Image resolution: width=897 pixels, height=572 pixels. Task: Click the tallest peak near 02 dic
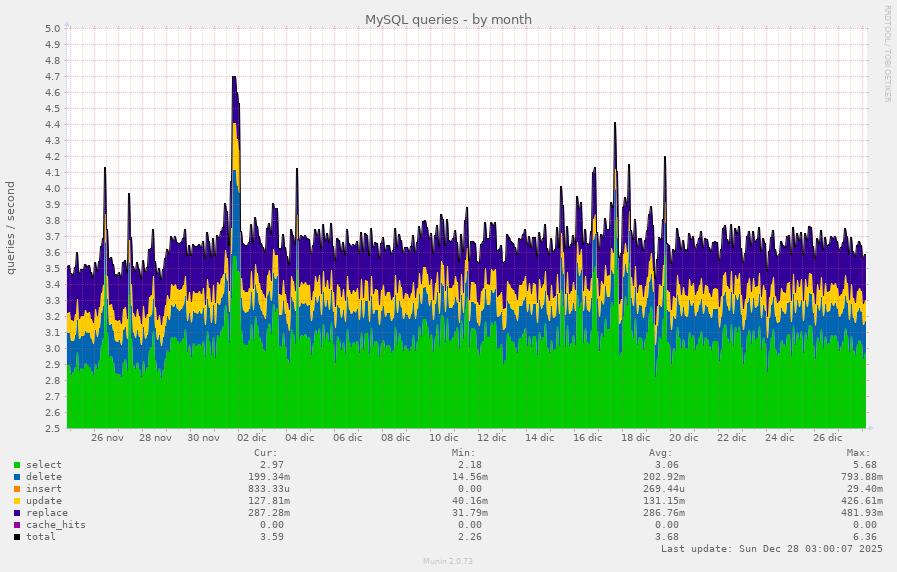[234, 78]
